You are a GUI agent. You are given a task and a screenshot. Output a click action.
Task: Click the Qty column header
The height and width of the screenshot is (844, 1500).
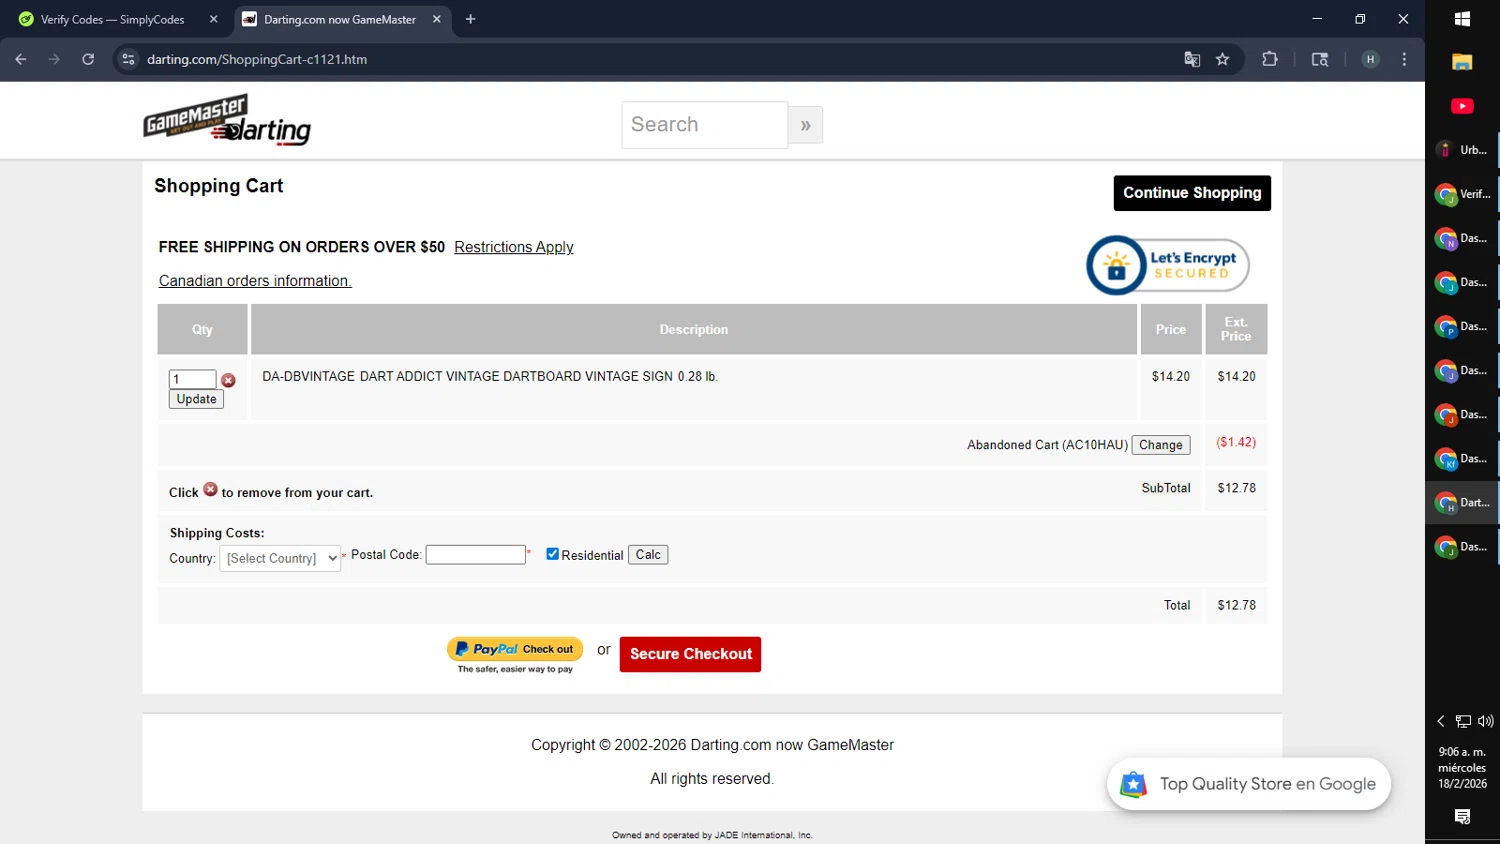coord(202,329)
